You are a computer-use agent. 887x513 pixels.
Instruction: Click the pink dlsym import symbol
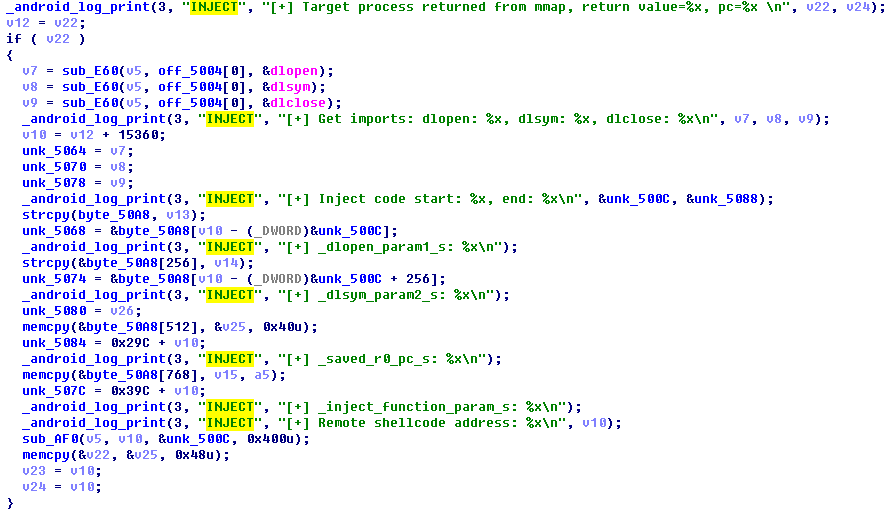[x=294, y=87]
